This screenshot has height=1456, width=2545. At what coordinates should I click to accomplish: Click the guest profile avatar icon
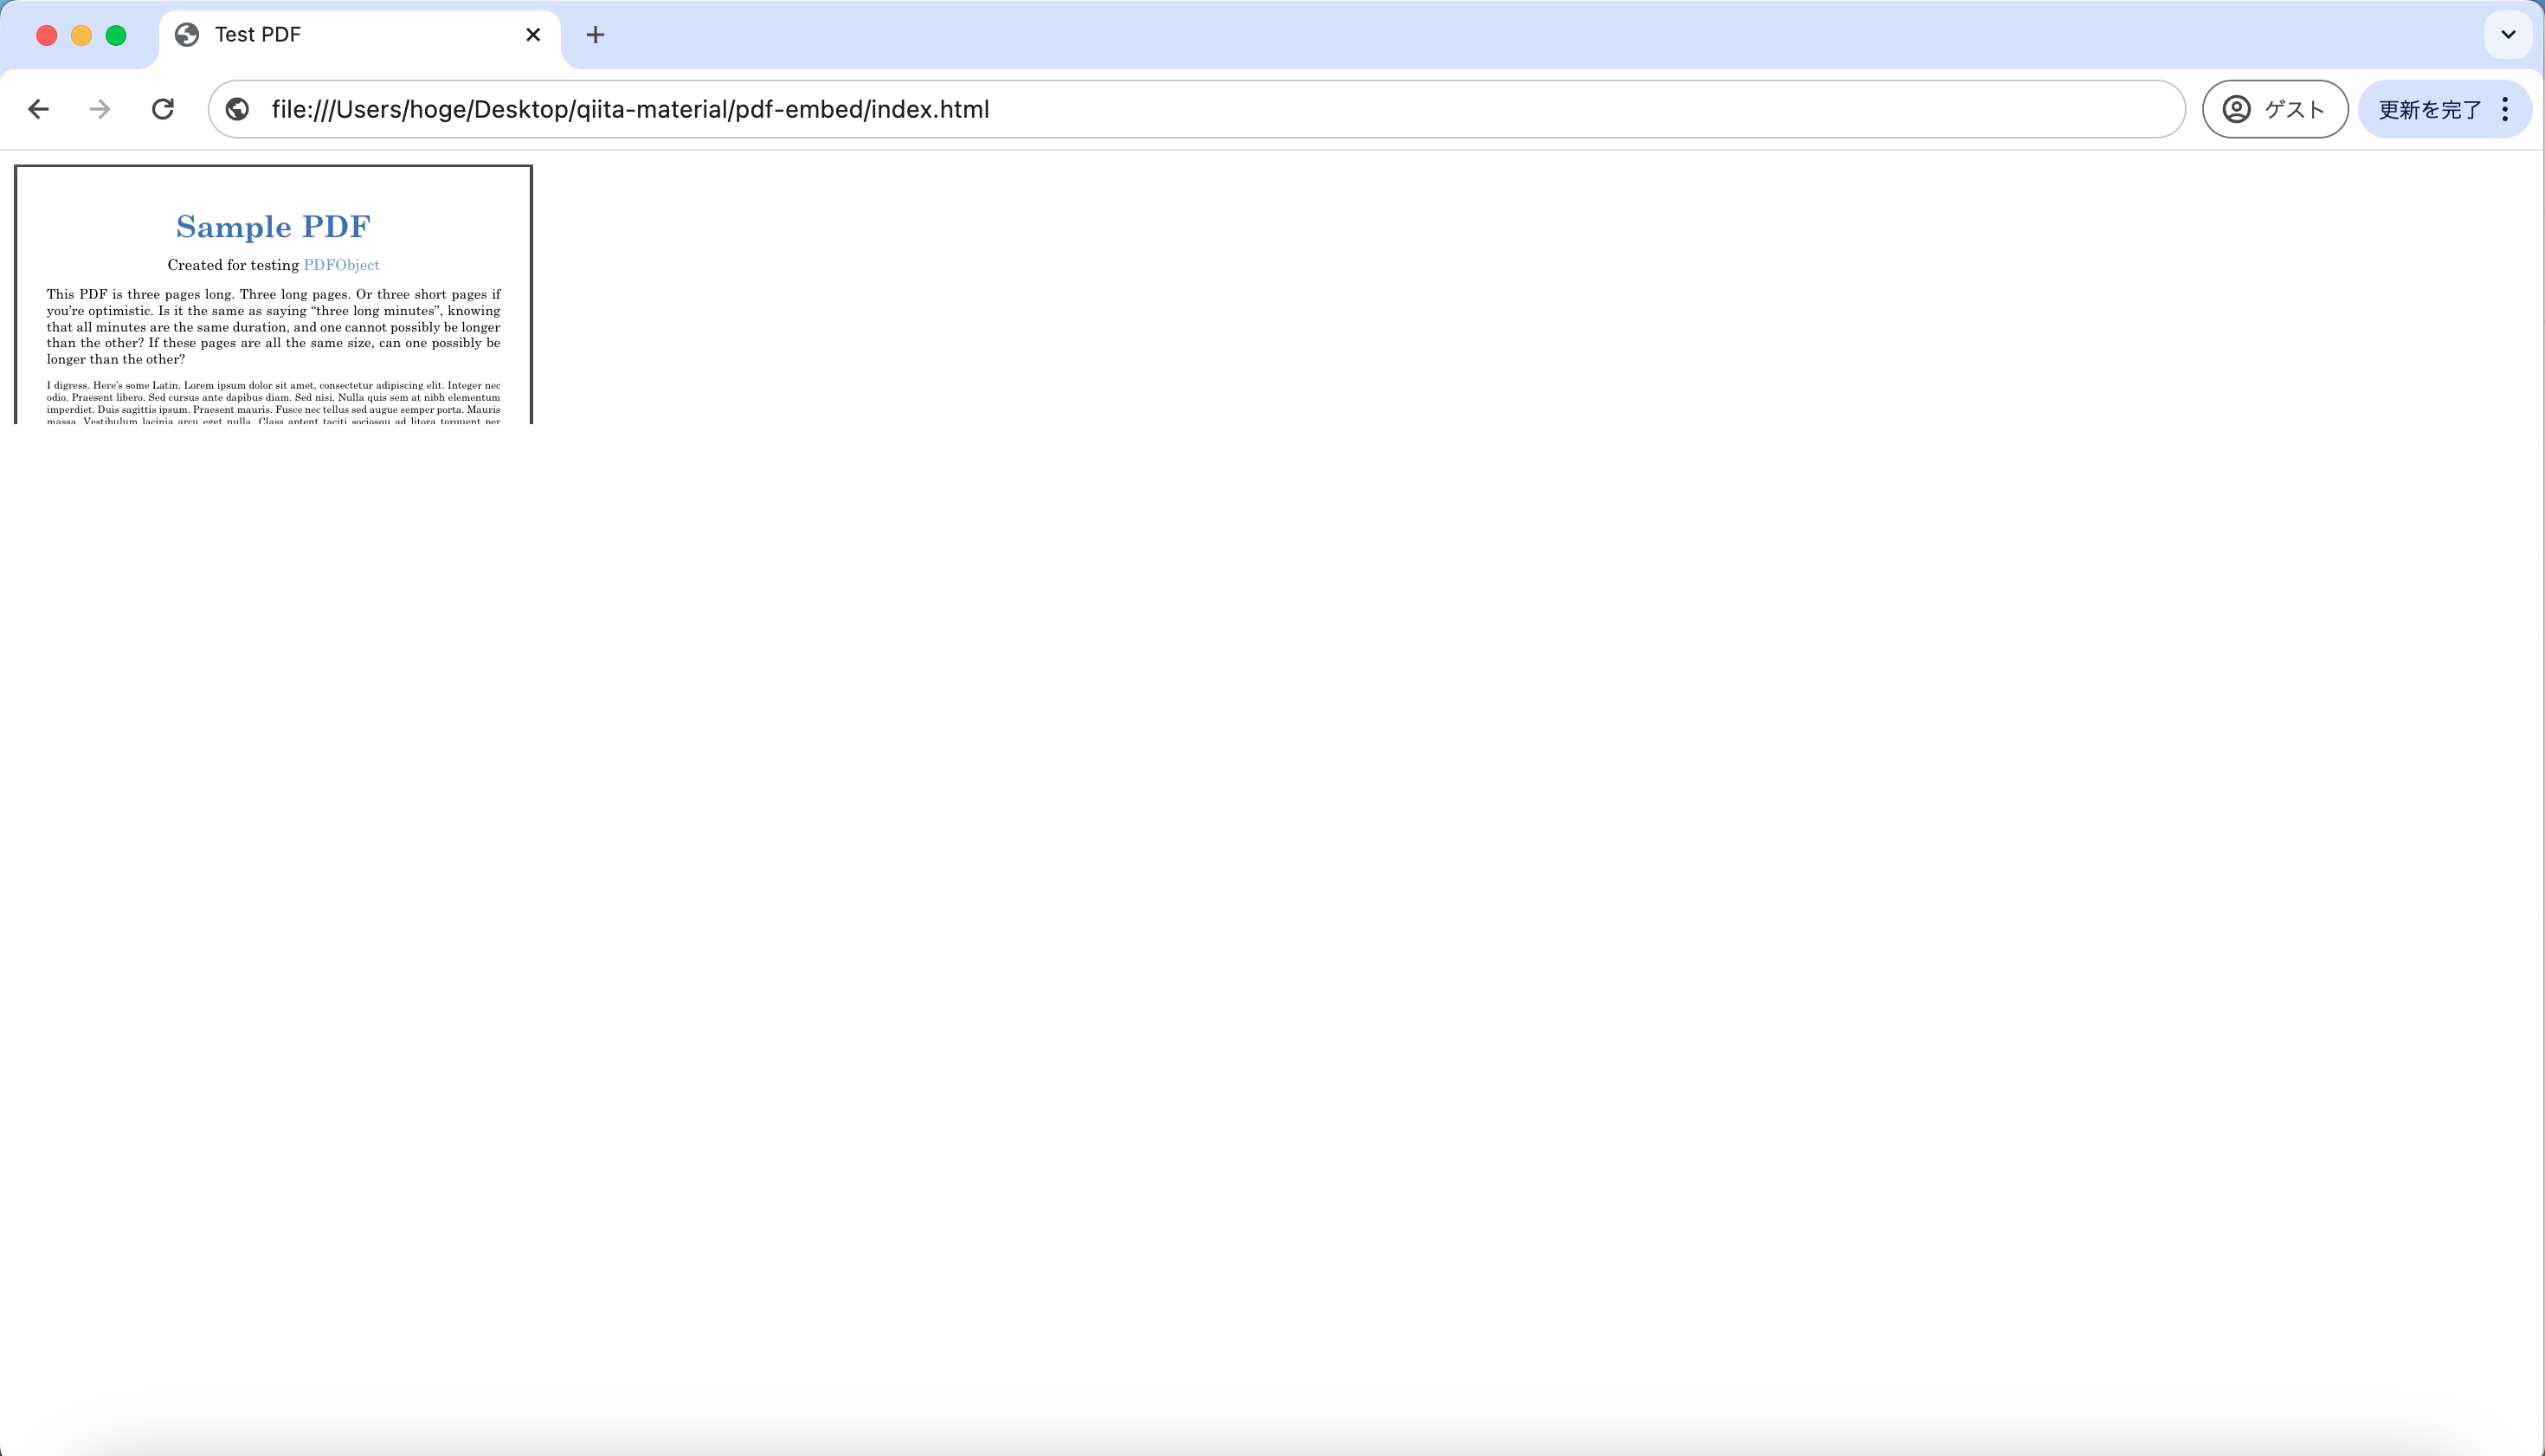click(2236, 109)
